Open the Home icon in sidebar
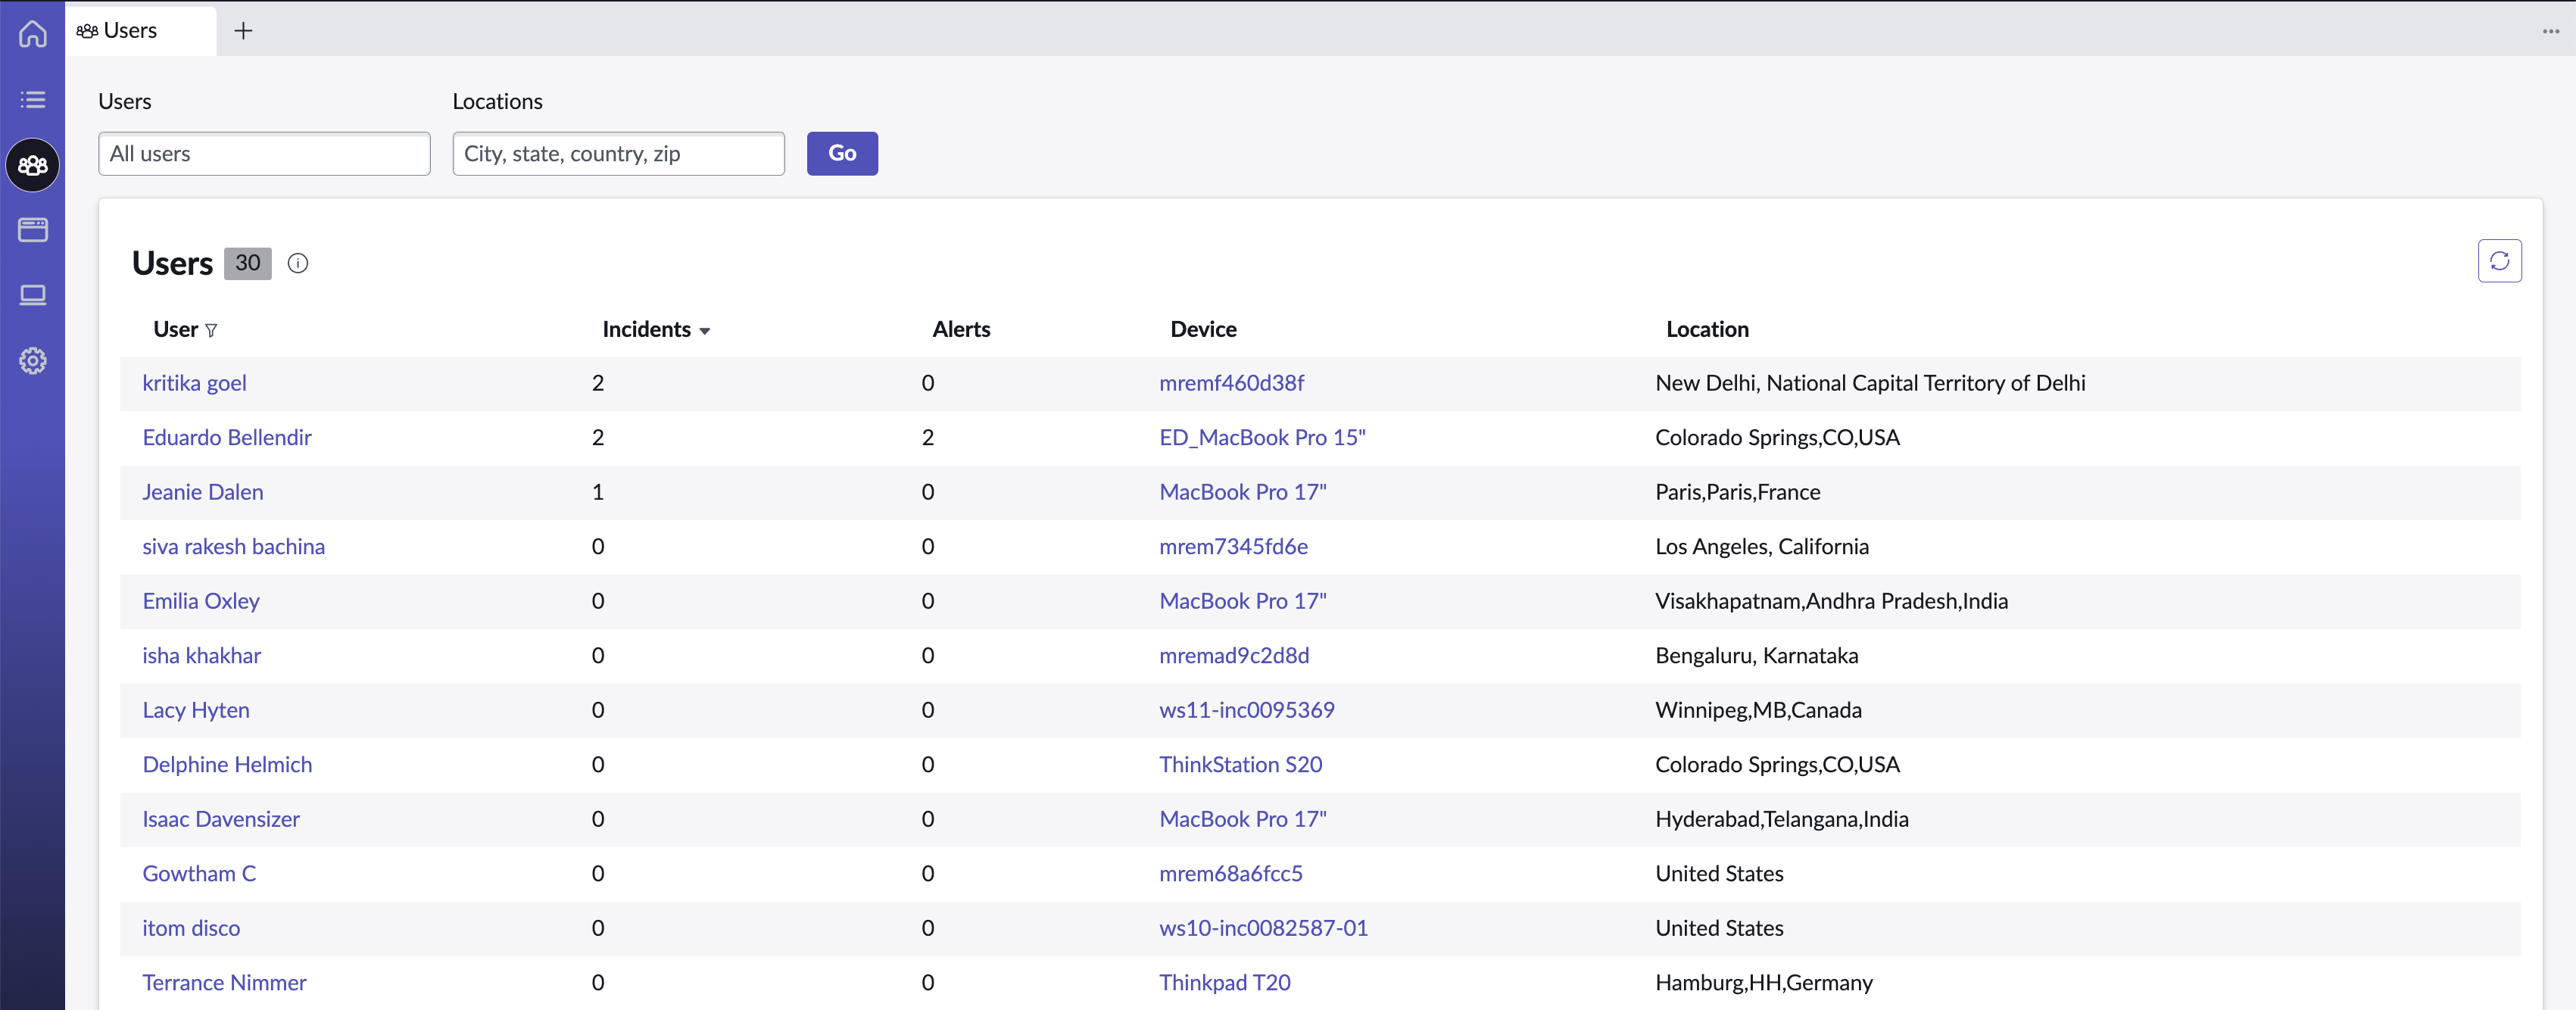 tap(33, 33)
